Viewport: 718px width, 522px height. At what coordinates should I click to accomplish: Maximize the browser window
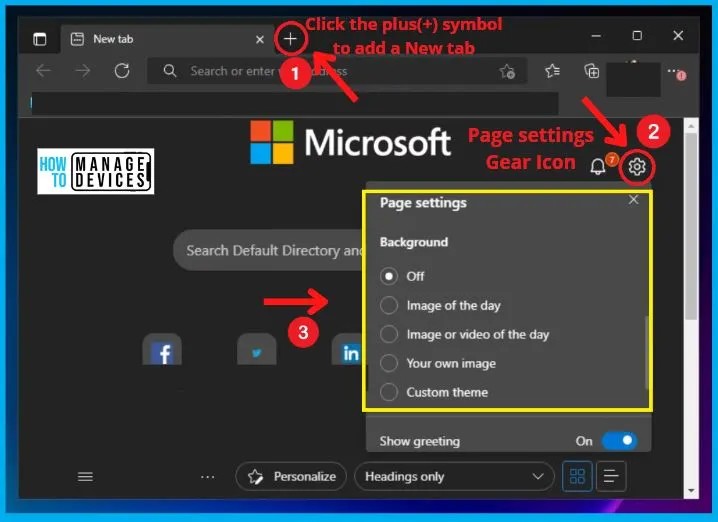(x=637, y=36)
